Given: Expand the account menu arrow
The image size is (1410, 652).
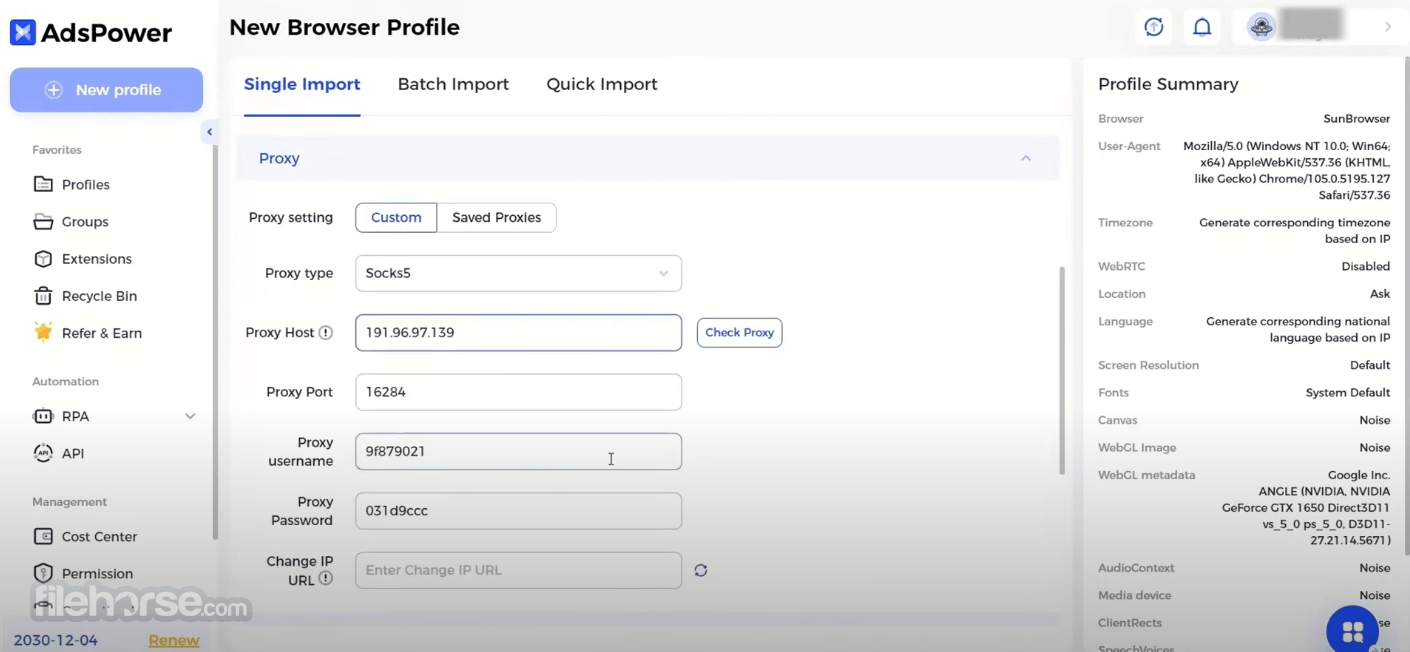Looking at the screenshot, I should 1388,27.
